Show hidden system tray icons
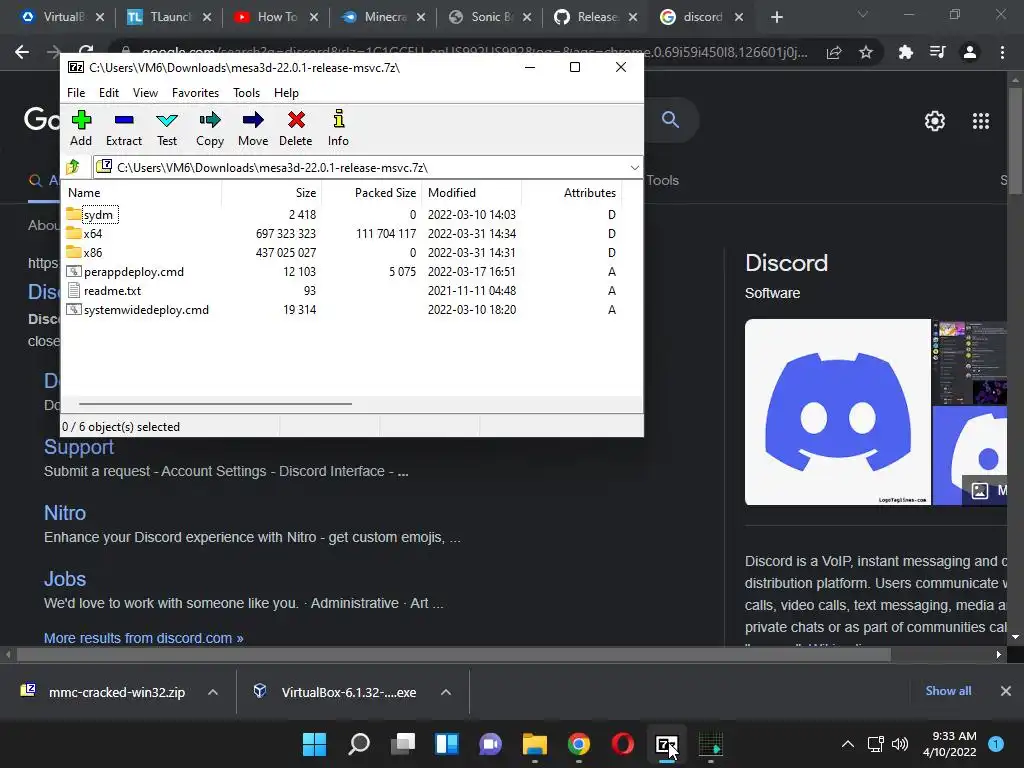This screenshot has height=768, width=1024. pyautogui.click(x=848, y=744)
